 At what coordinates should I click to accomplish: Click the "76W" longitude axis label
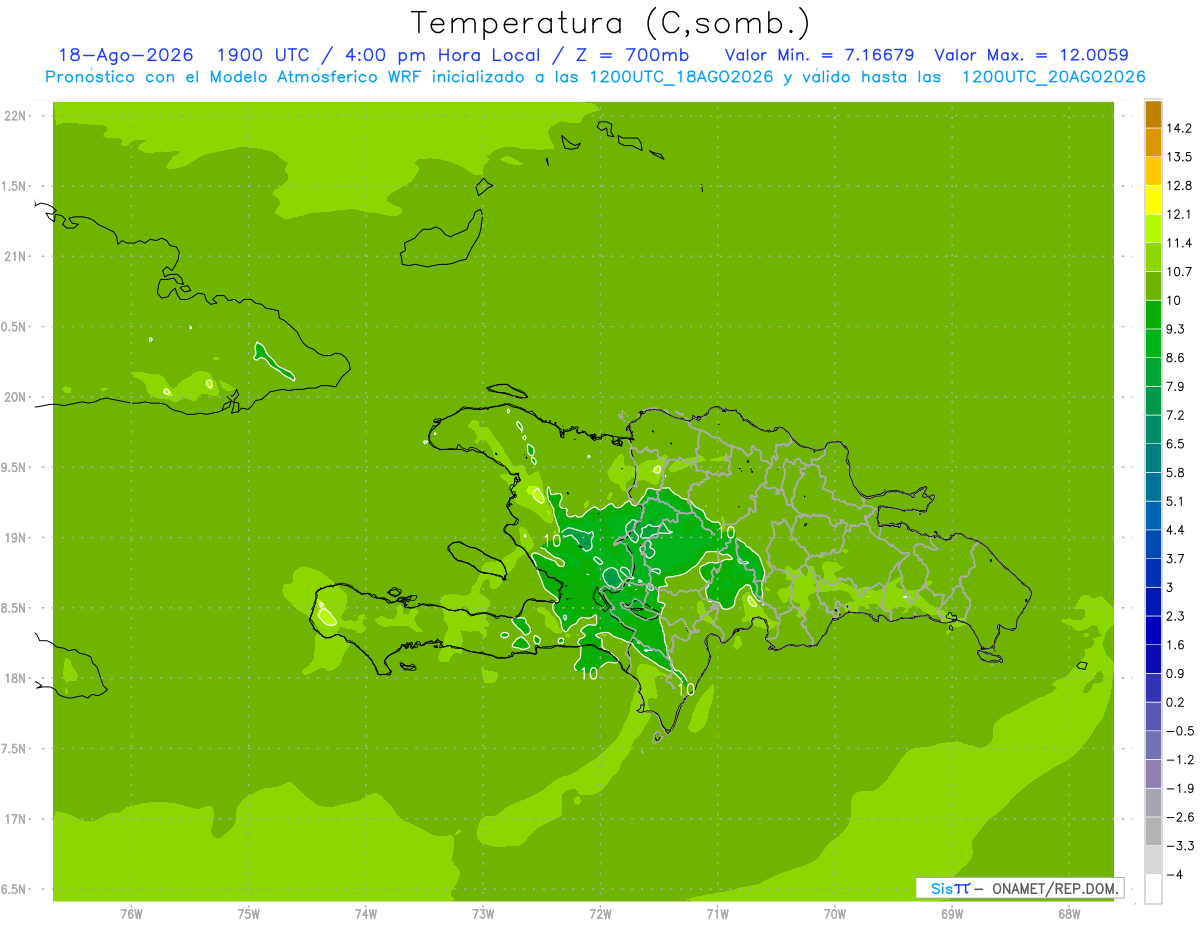(131, 915)
